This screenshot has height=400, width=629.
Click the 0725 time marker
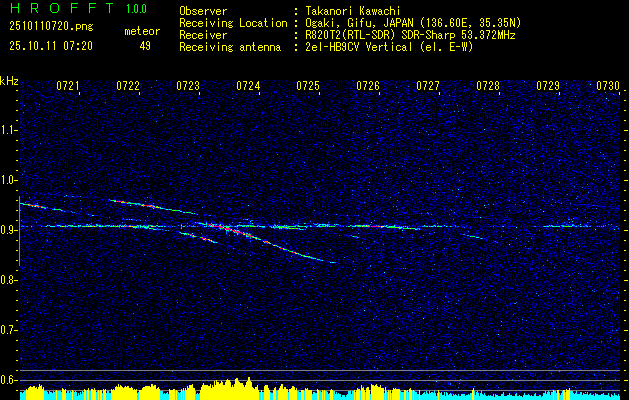308,86
